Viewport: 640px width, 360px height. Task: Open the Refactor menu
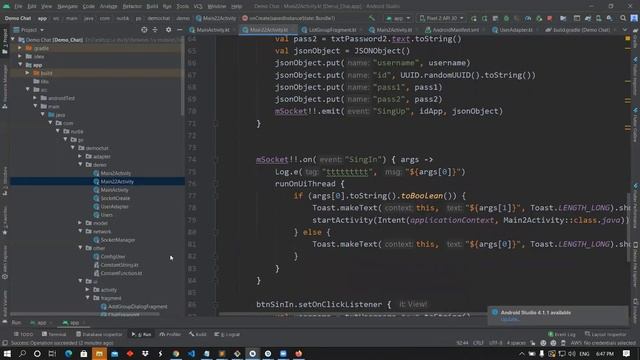(132, 7)
